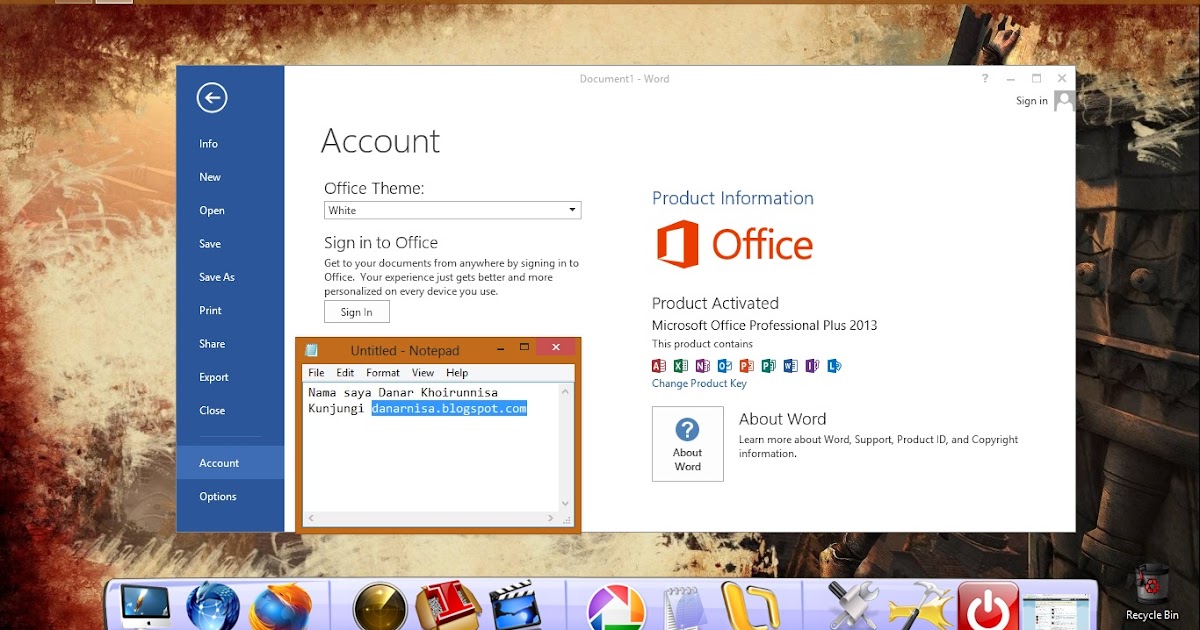Click the OneNote icon under product contents

(x=703, y=366)
